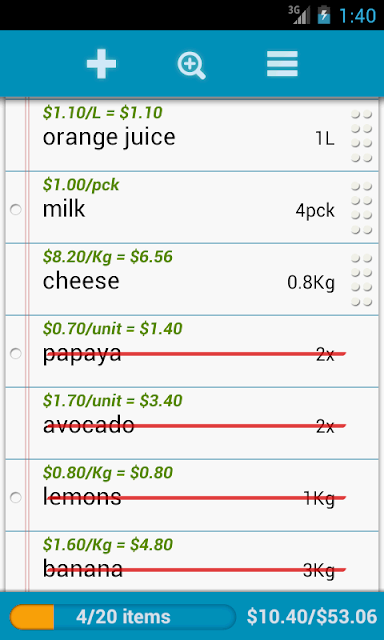Toggle the circle beside papaya
384x640 pixels.
click(x=16, y=353)
